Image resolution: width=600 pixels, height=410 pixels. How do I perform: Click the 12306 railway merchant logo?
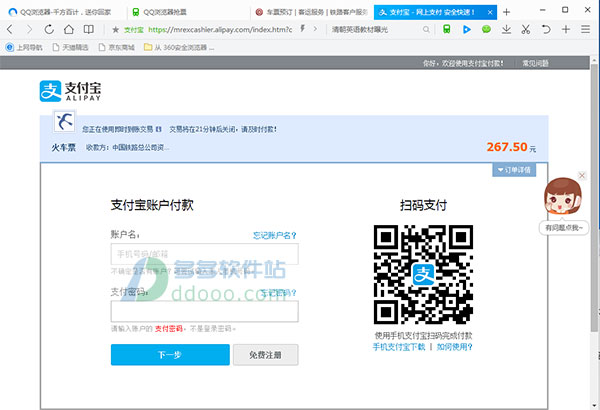(x=64, y=121)
